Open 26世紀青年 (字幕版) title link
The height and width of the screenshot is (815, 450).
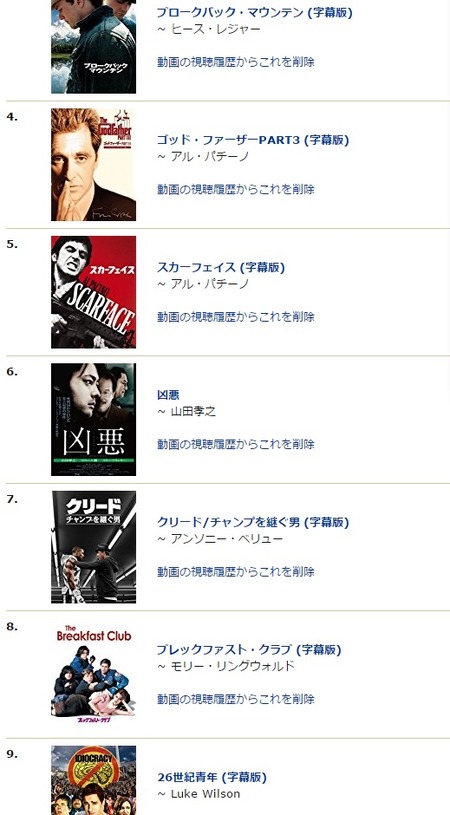212,778
